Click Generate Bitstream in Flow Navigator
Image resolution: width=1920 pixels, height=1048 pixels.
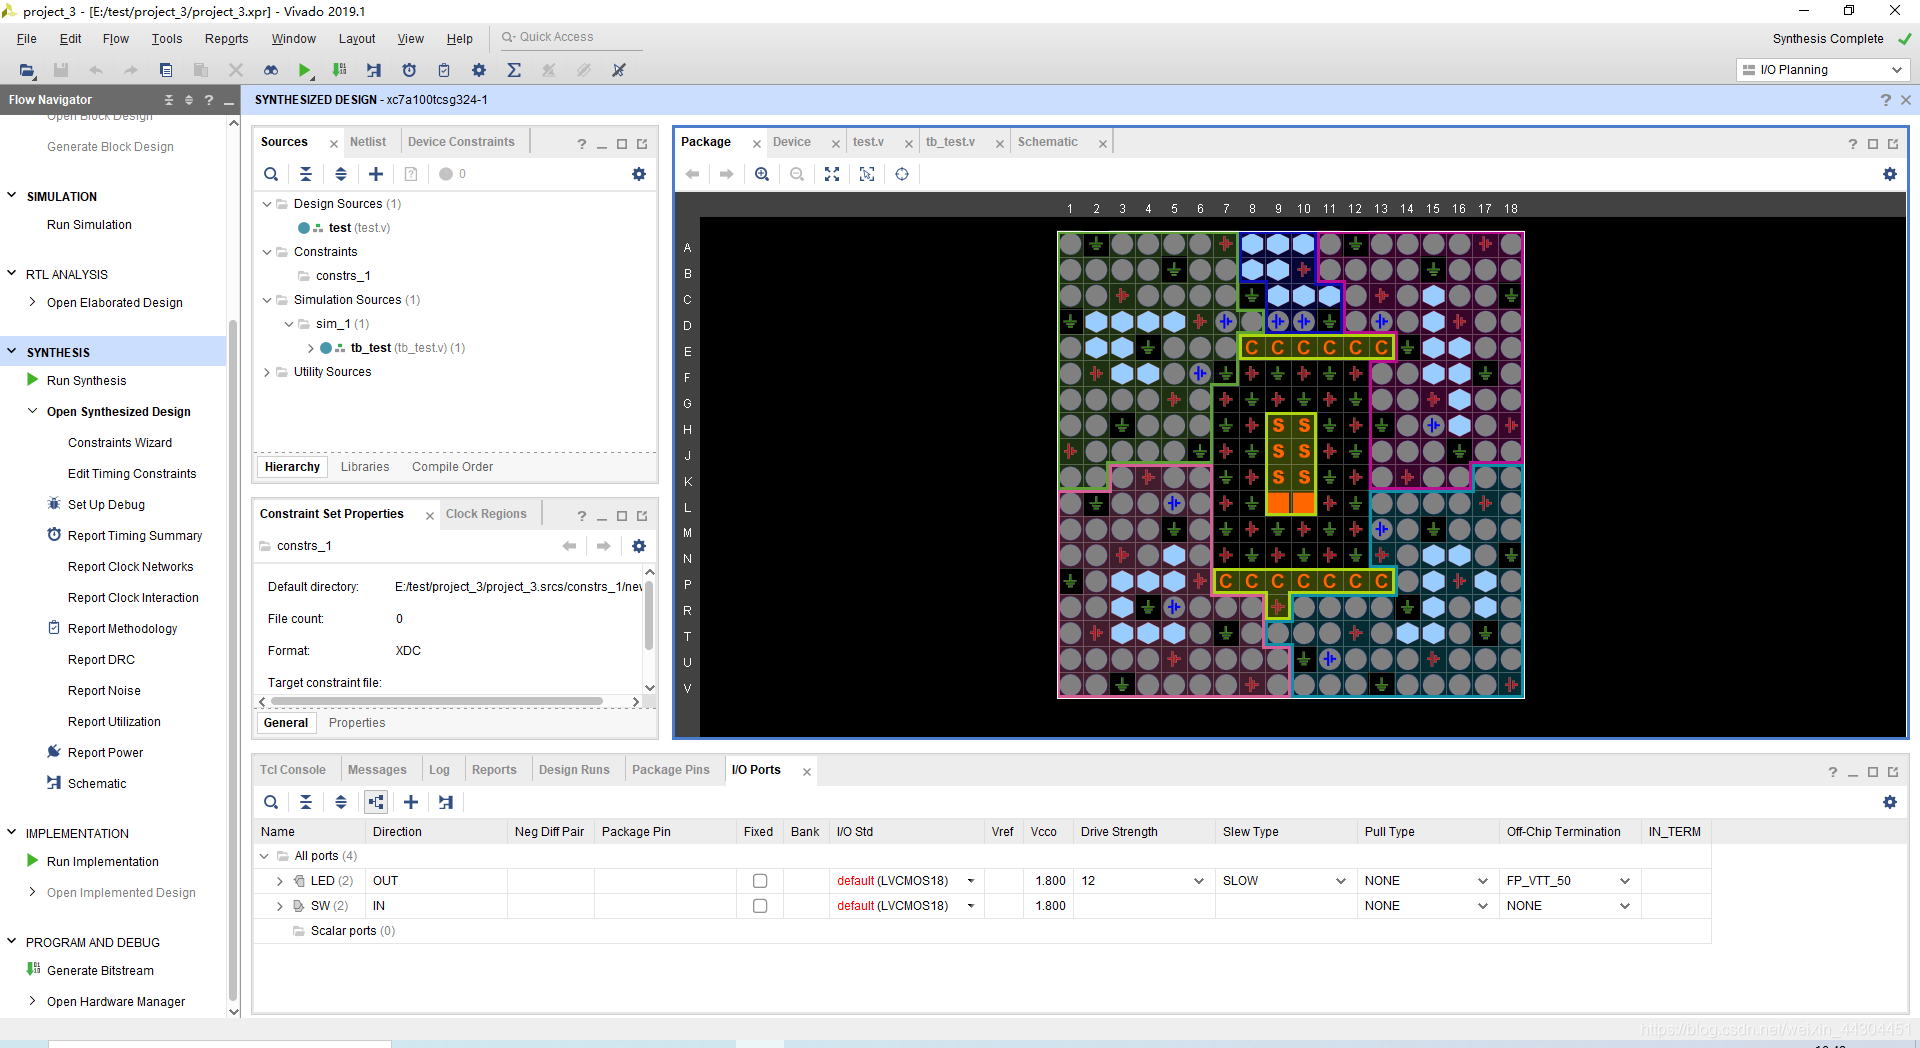click(100, 971)
